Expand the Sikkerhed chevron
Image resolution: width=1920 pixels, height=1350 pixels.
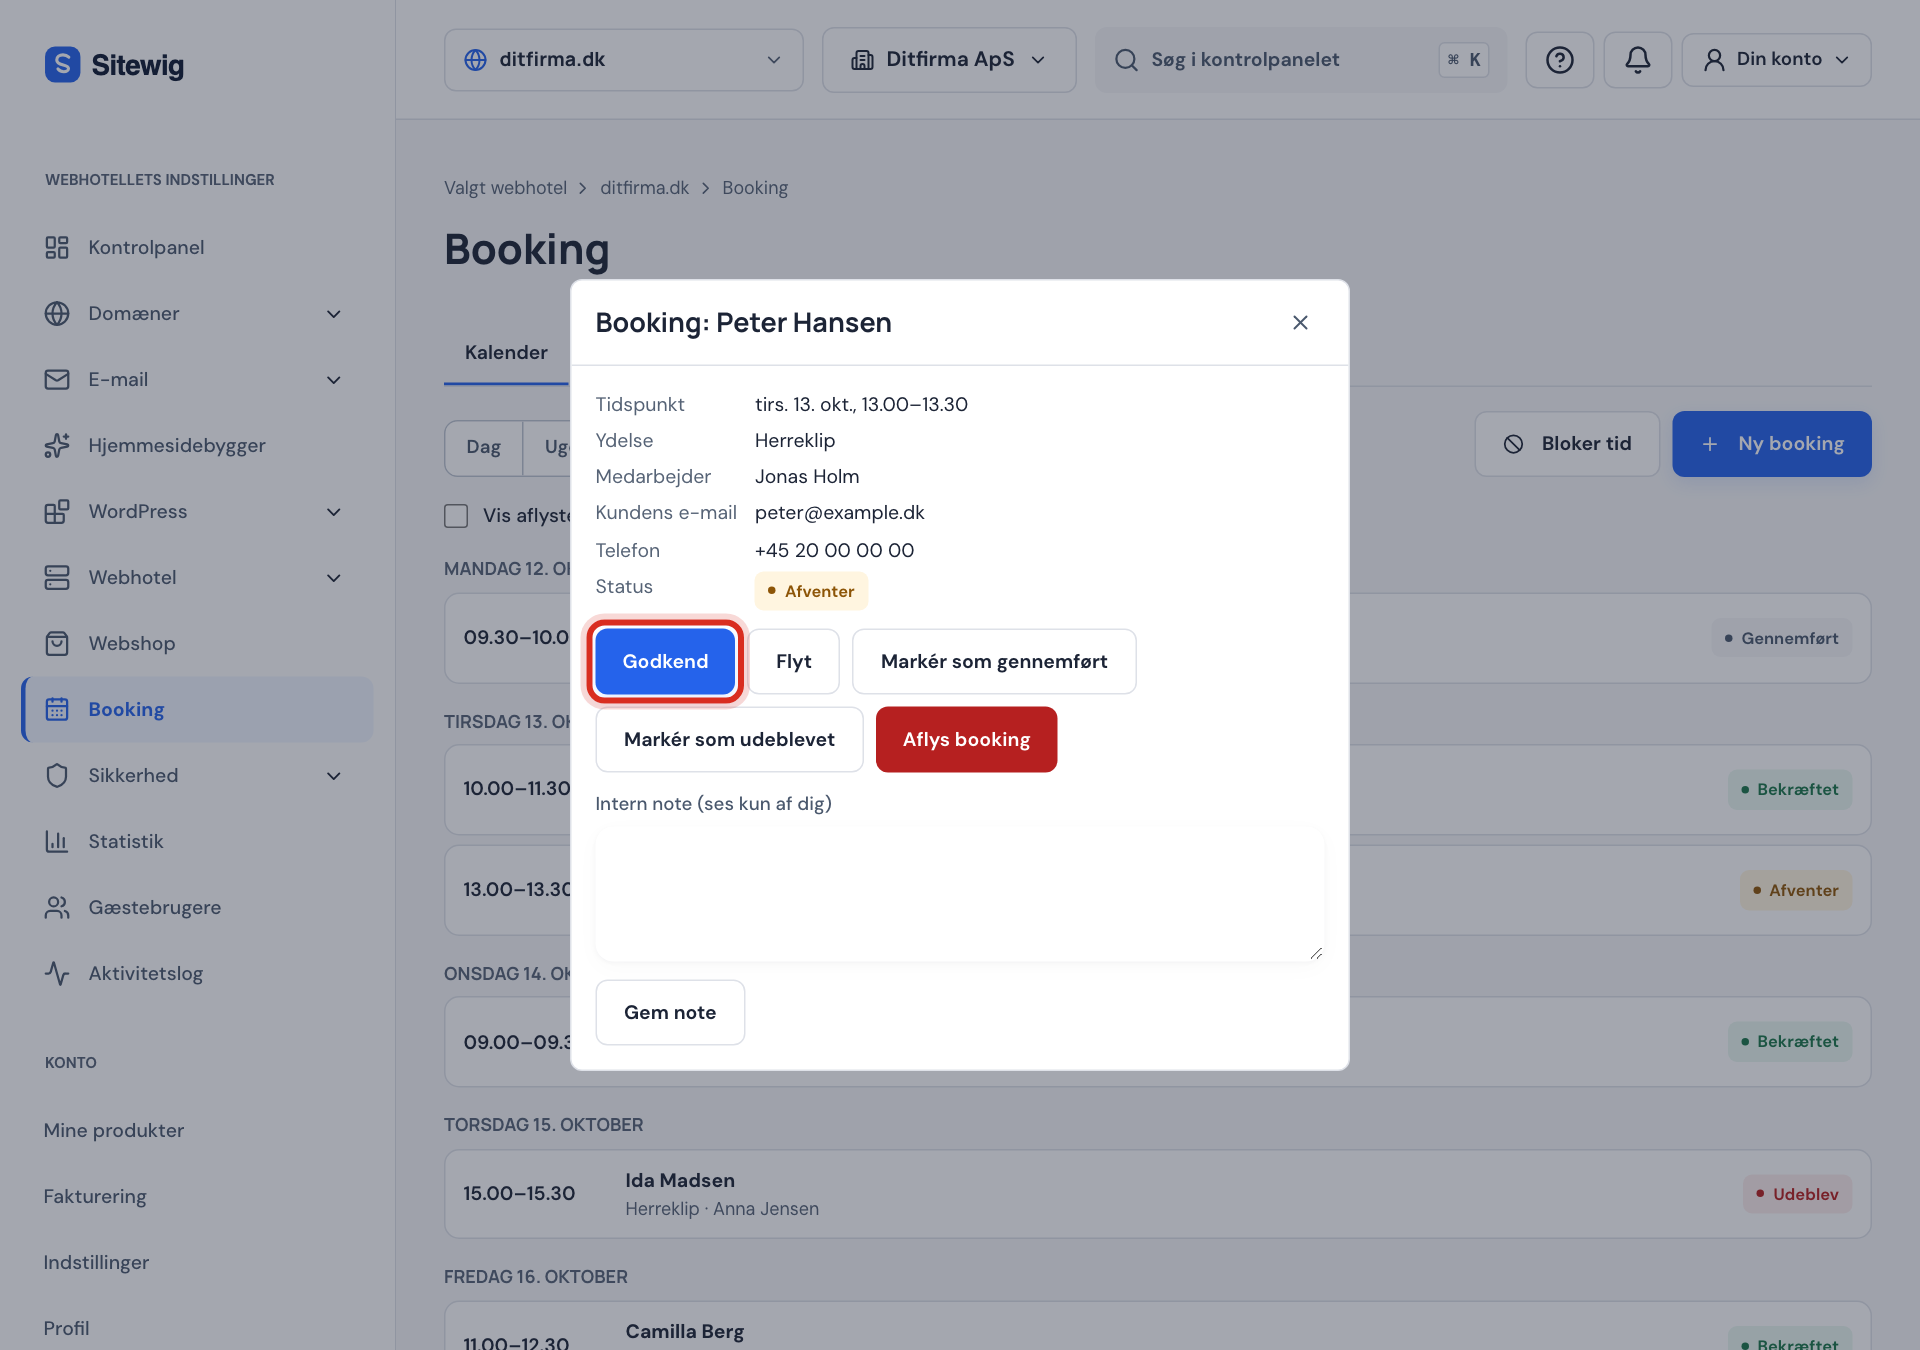(334, 776)
